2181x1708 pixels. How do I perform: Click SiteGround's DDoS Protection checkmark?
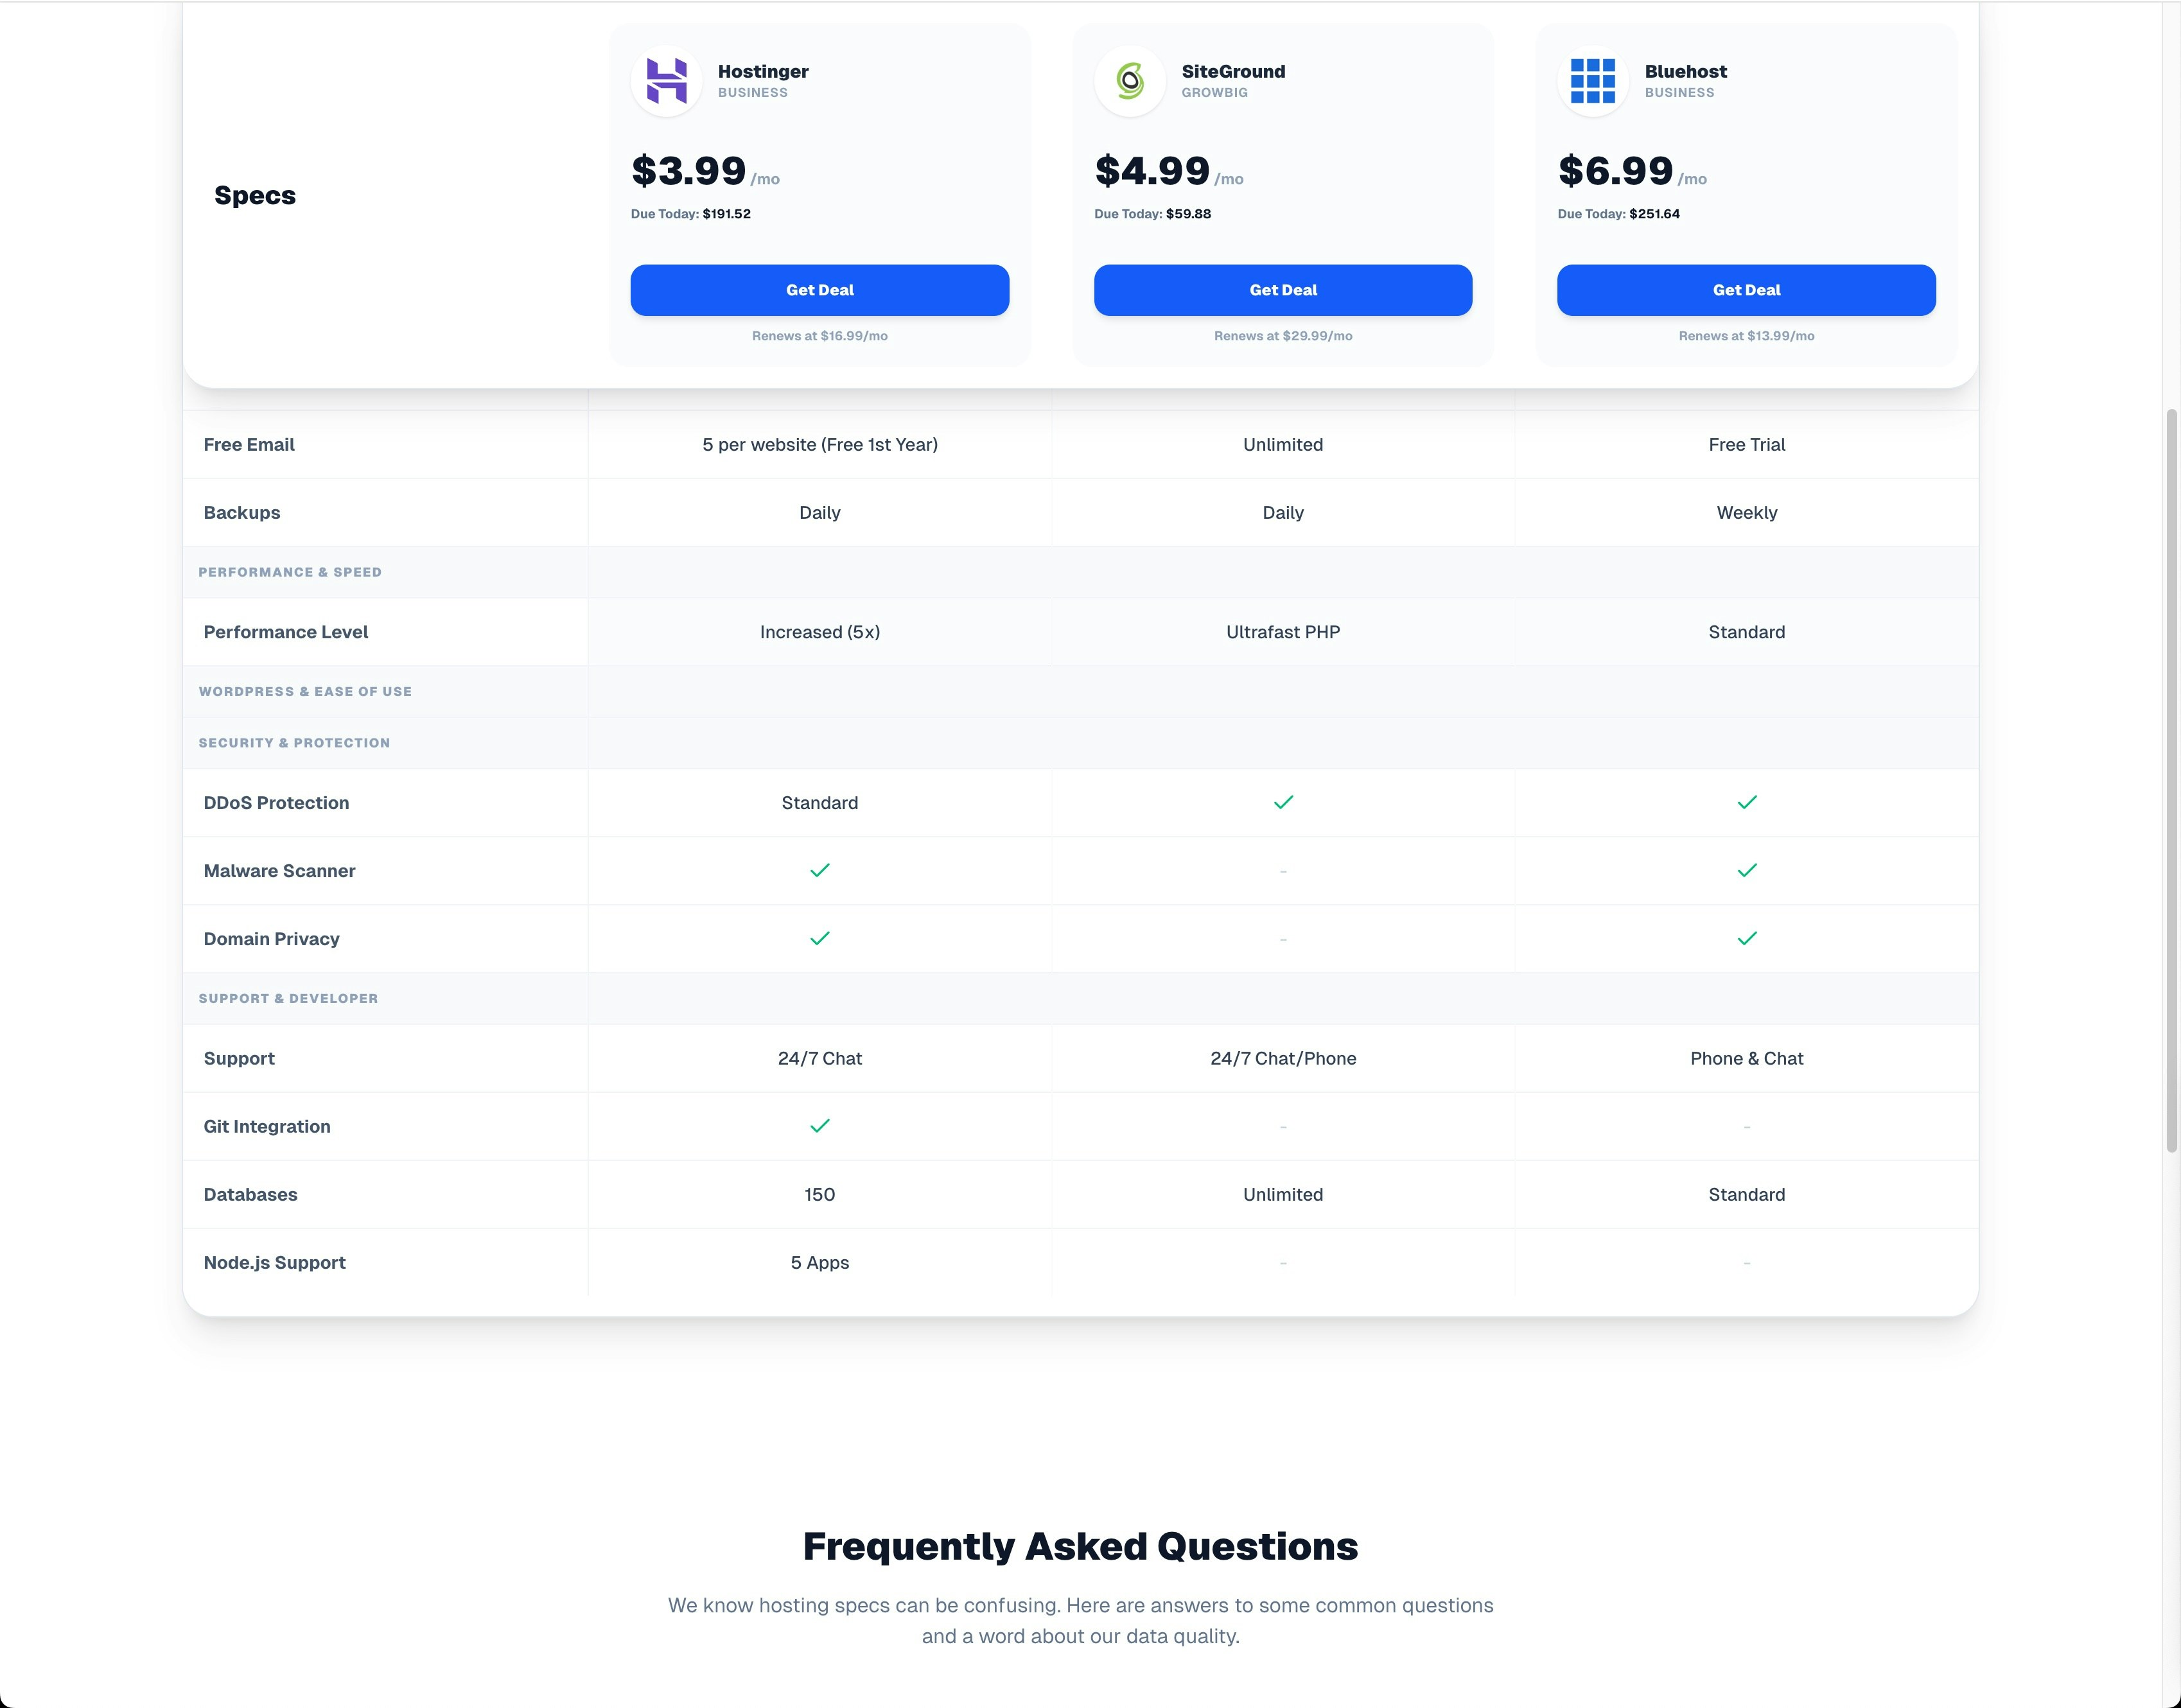coord(1283,802)
